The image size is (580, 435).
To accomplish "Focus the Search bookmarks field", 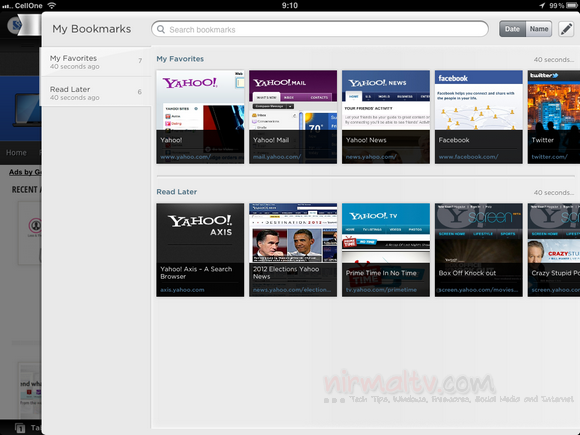I will tap(320, 29).
